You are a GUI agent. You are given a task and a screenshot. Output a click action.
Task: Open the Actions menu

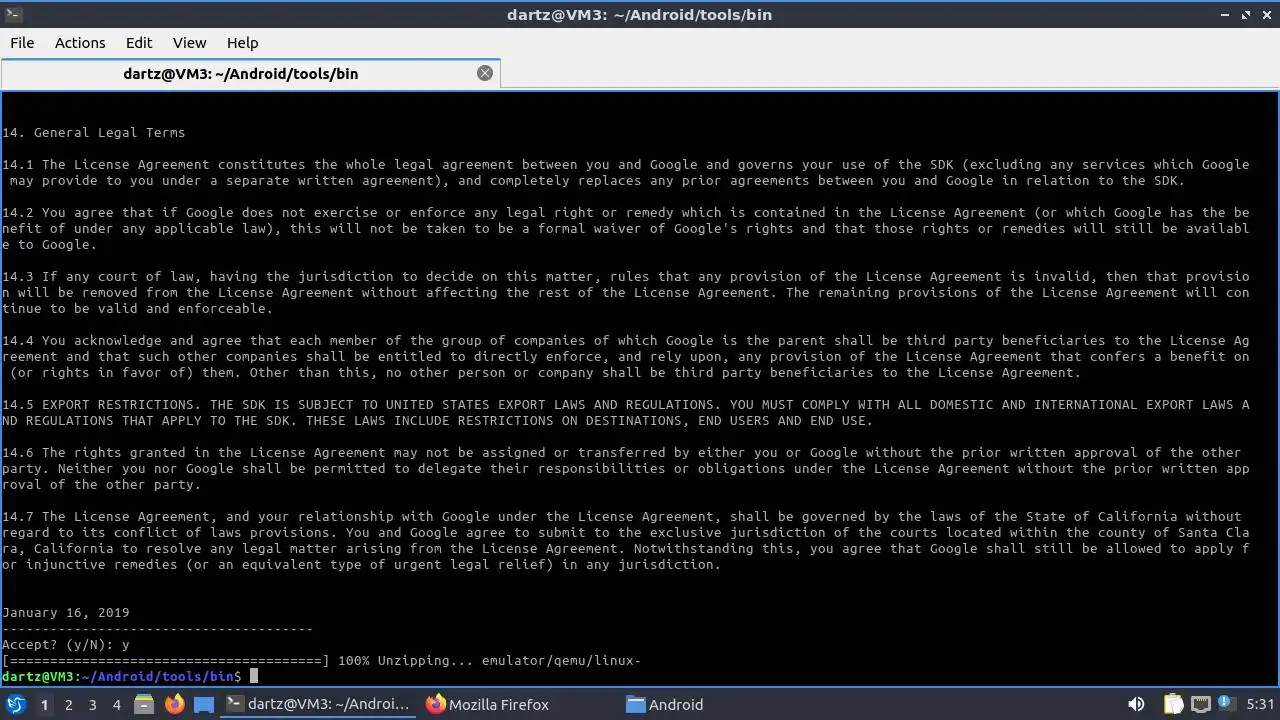coord(80,42)
